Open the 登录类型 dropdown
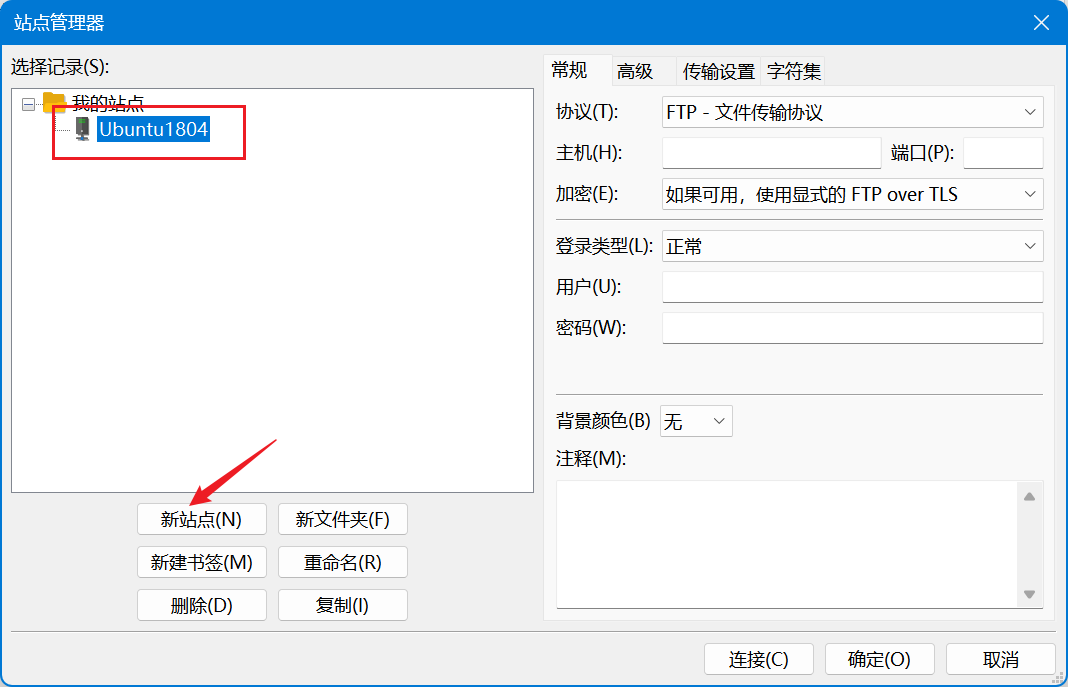This screenshot has height=687, width=1068. (x=852, y=246)
